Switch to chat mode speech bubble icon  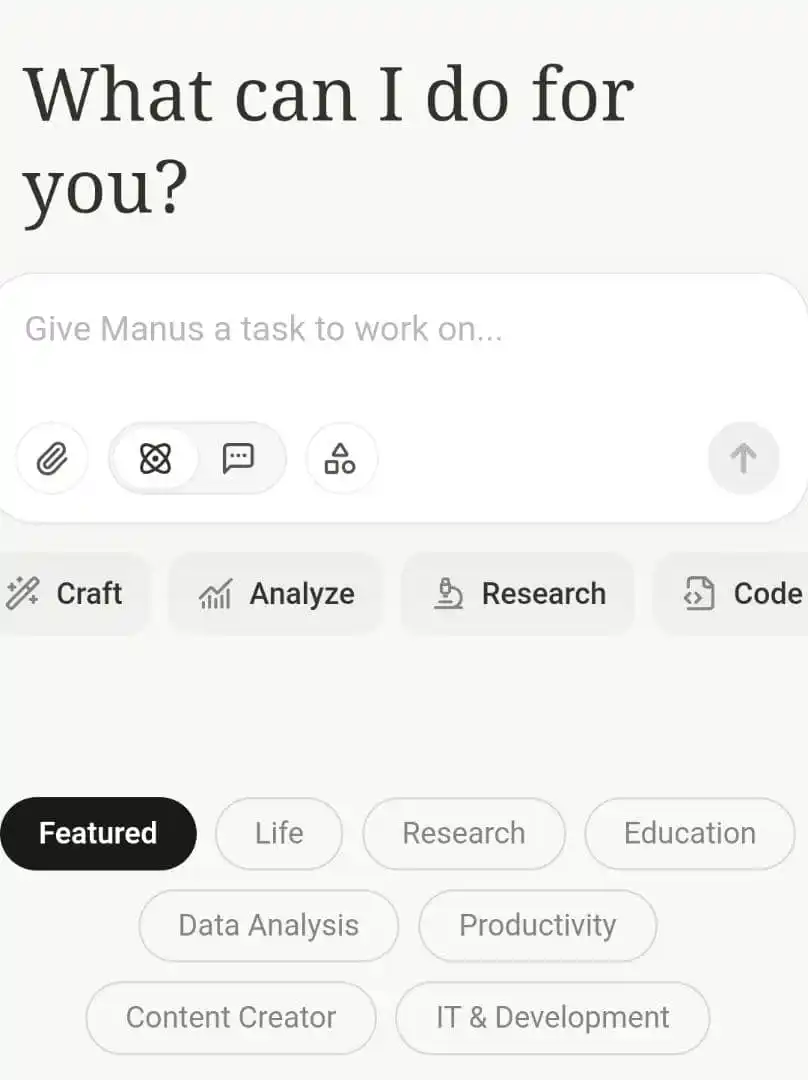tap(238, 458)
